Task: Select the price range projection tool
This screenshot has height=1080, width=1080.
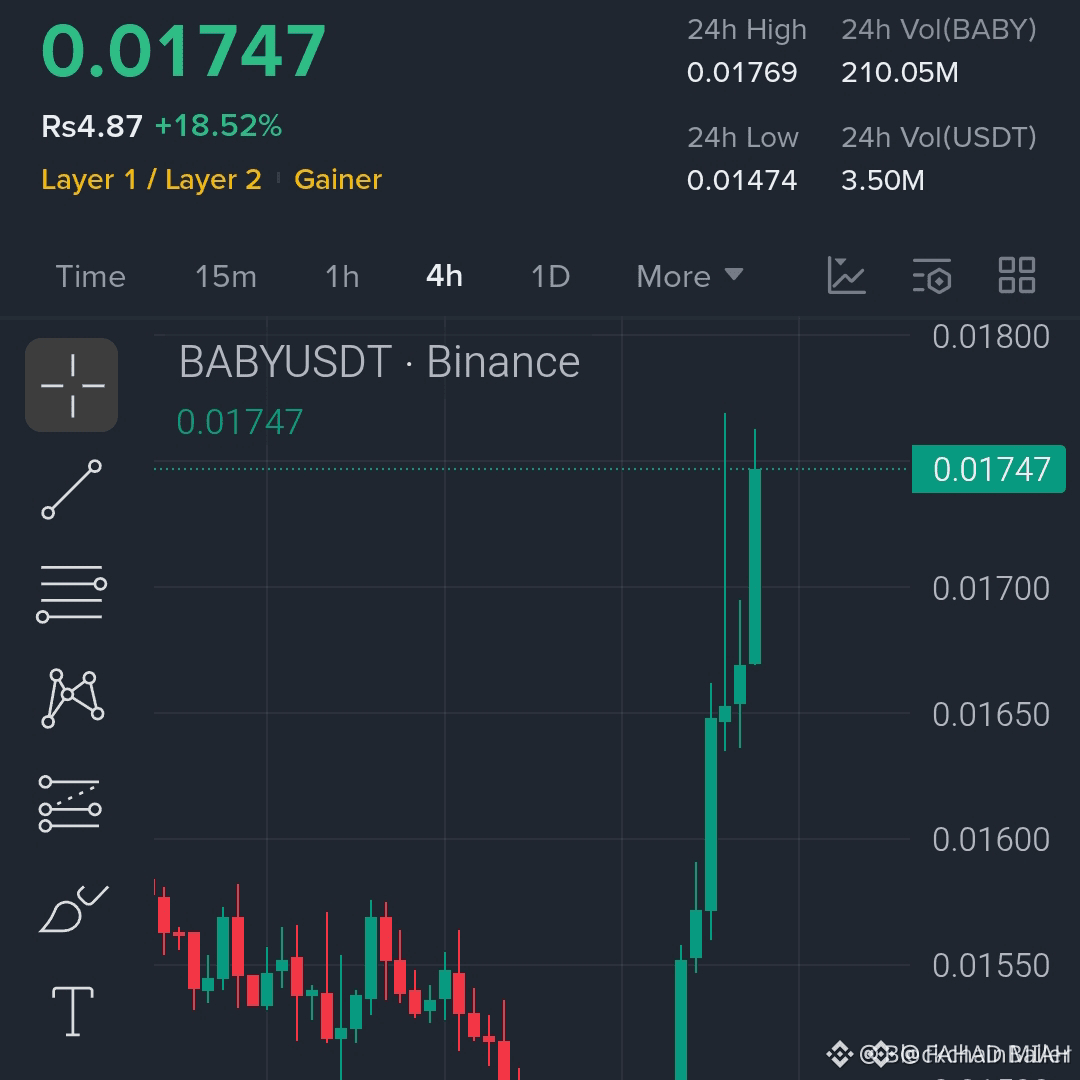Action: pyautogui.click(x=70, y=804)
